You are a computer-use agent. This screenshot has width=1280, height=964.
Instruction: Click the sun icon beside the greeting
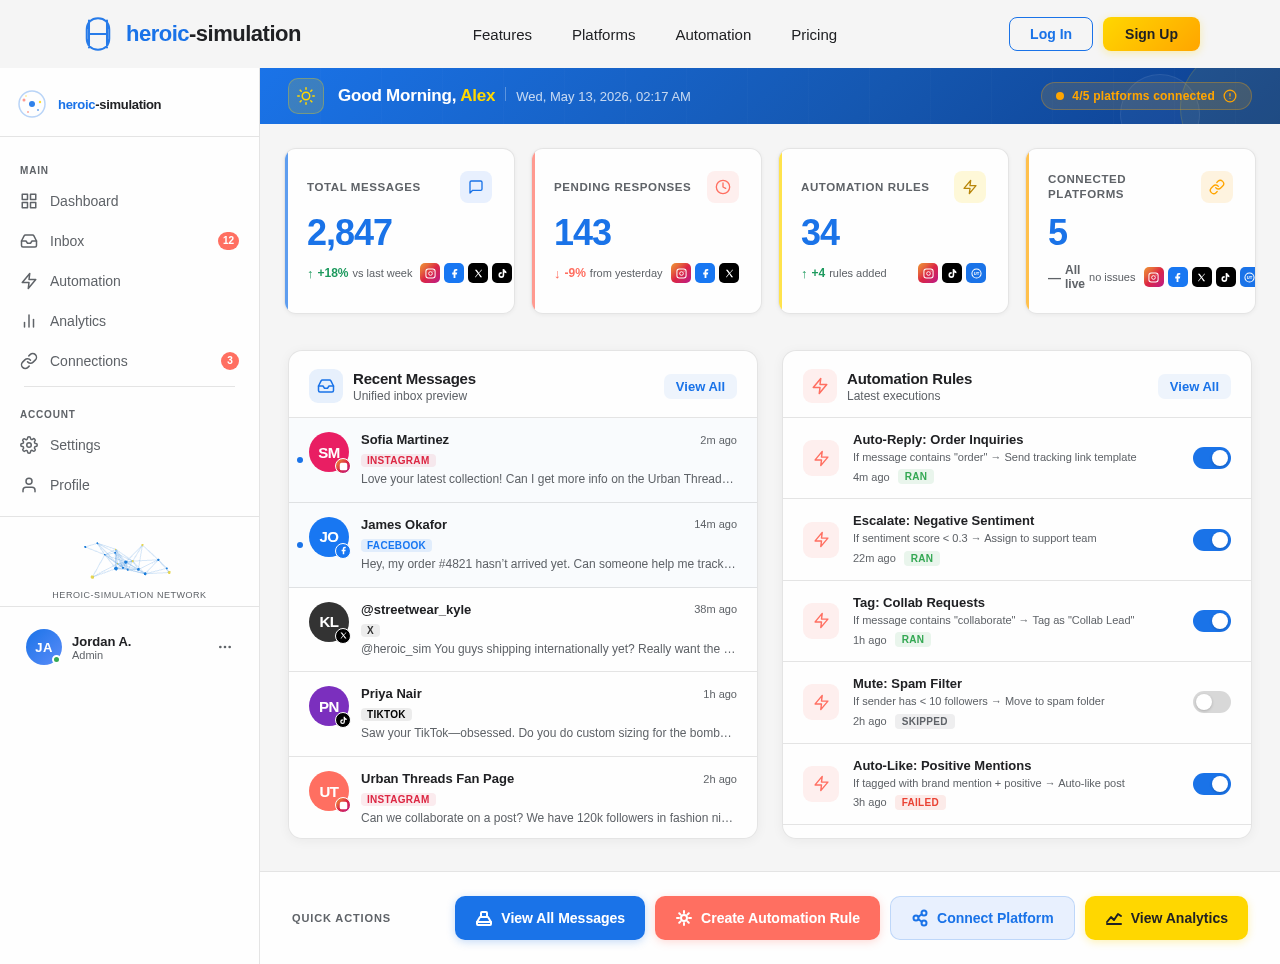click(306, 96)
